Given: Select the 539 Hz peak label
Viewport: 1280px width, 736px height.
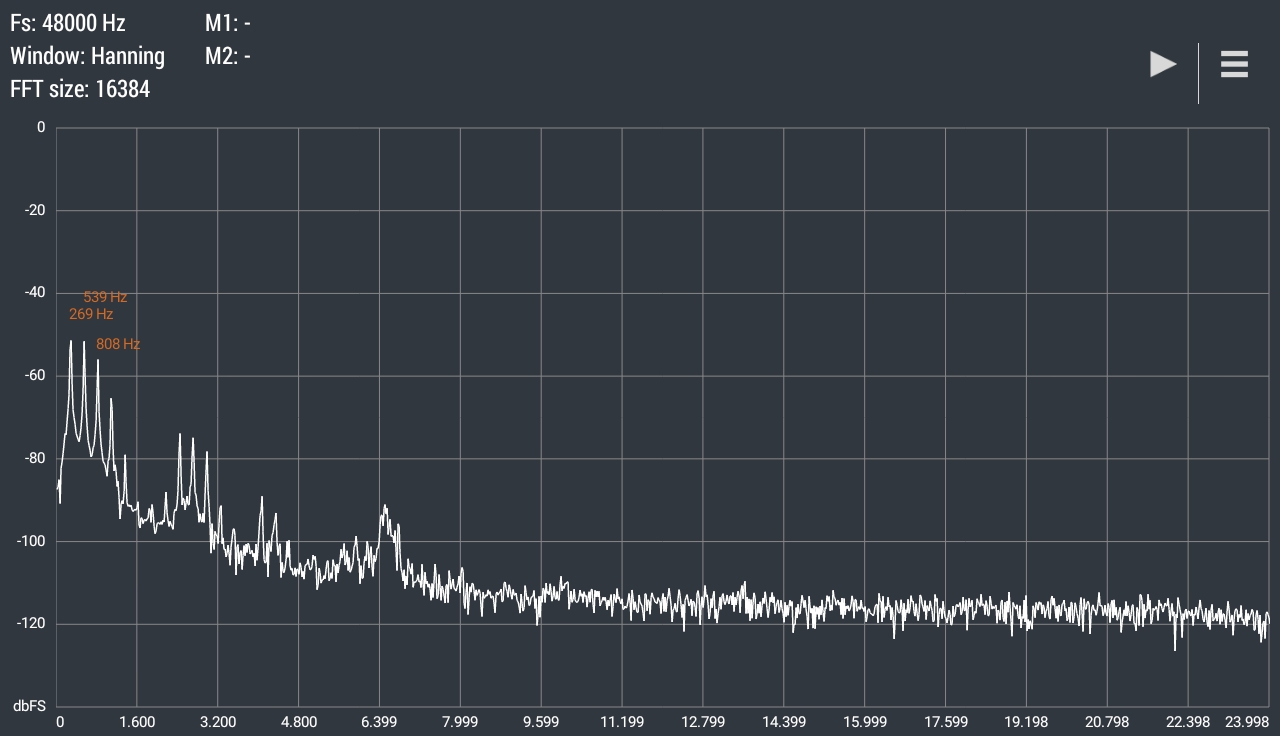Looking at the screenshot, I should click(105, 297).
